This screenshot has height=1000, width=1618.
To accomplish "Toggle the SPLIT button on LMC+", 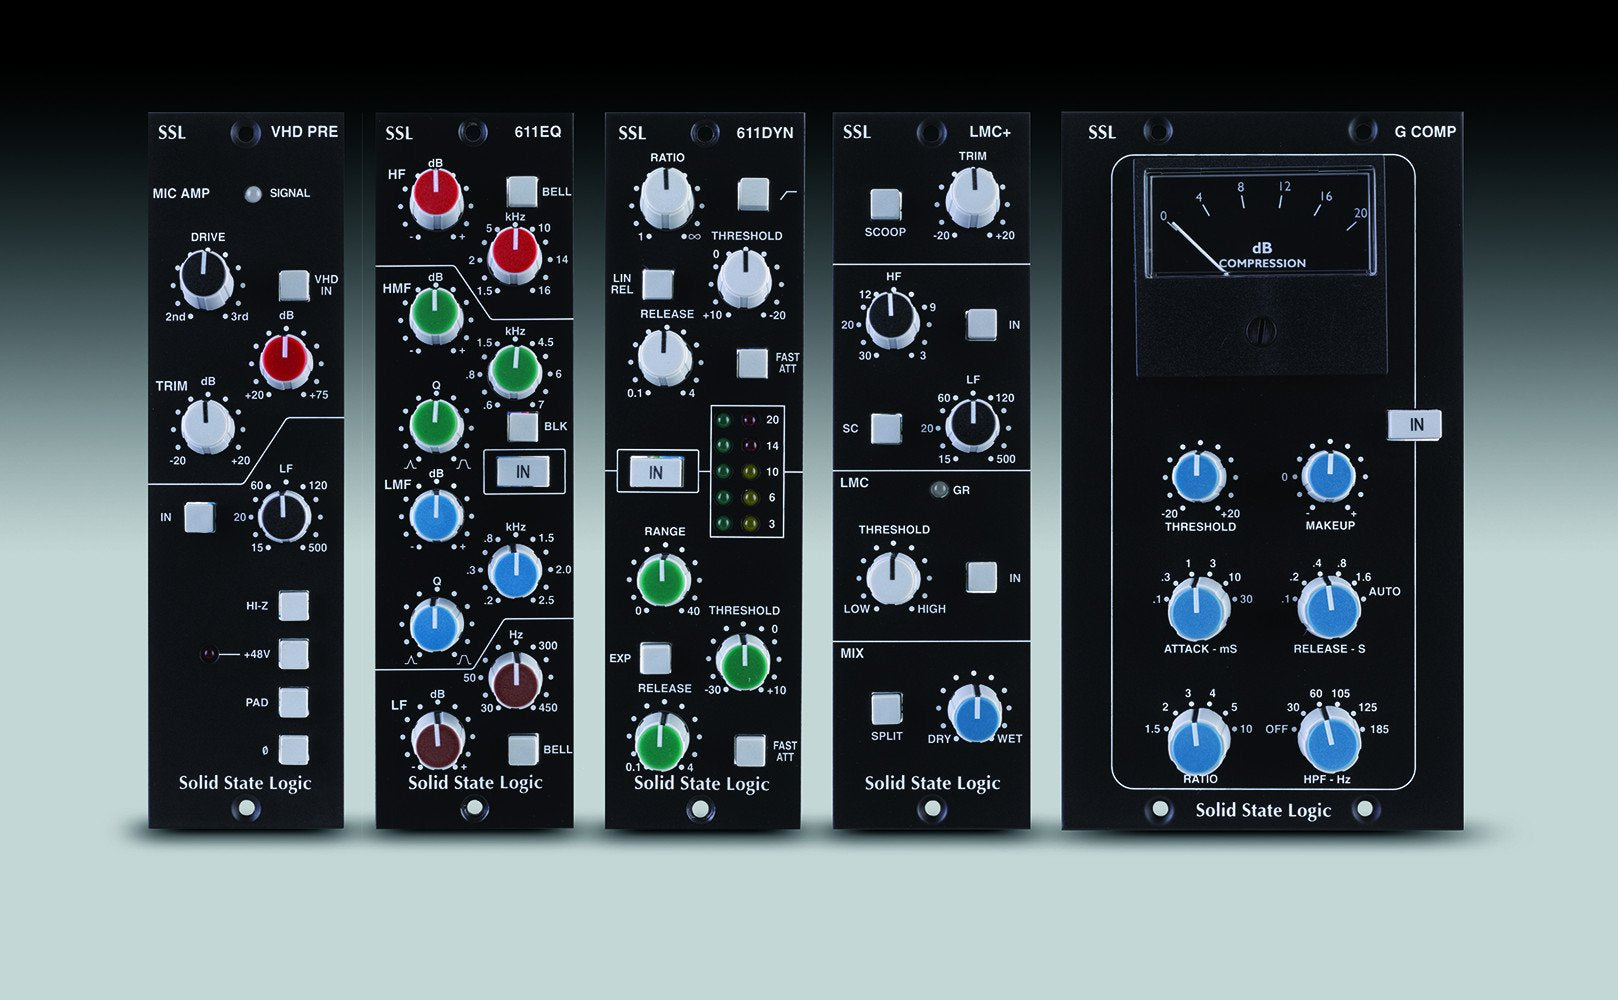I will coord(886,709).
